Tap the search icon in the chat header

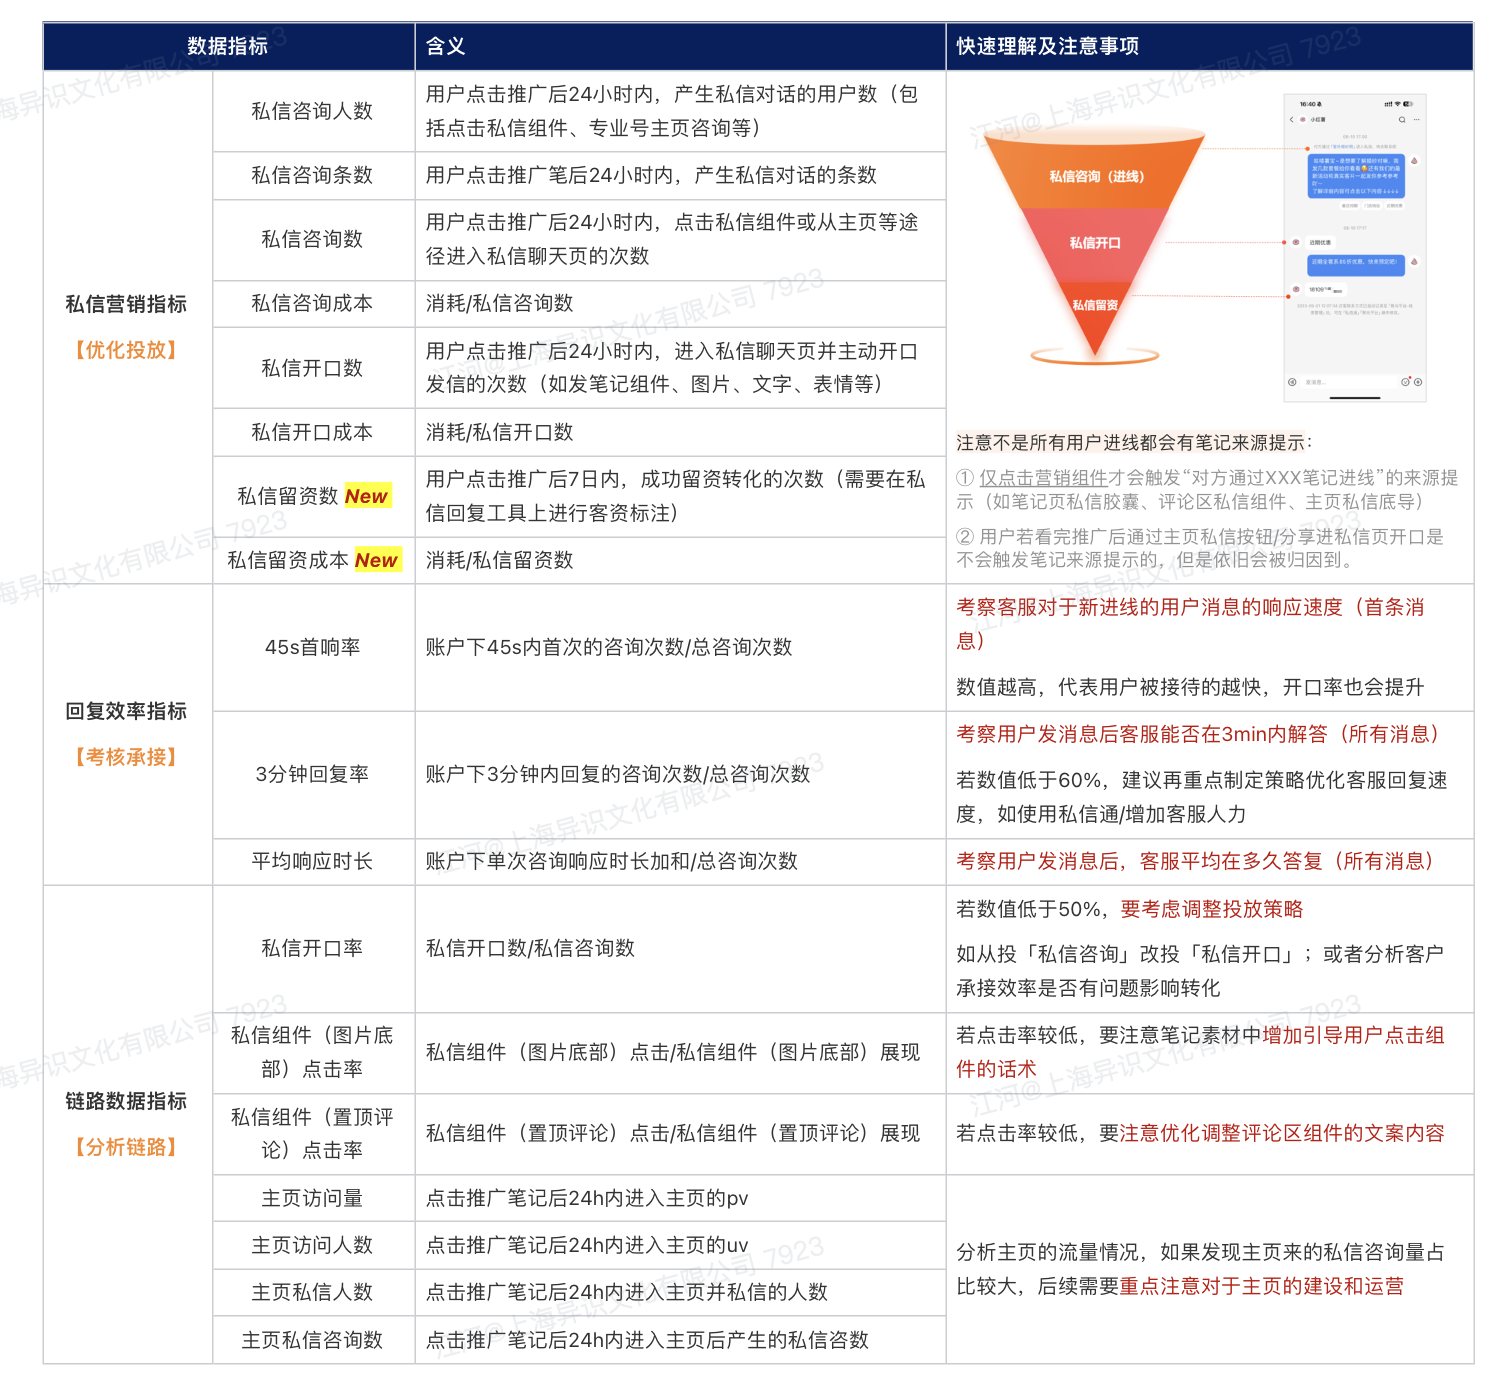1401,119
